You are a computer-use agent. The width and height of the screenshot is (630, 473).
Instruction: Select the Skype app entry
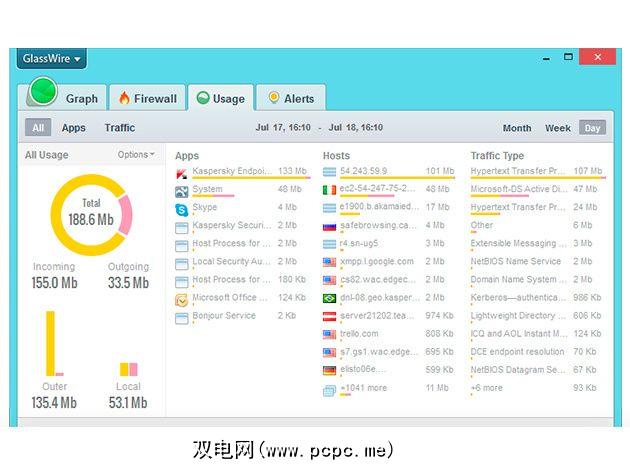coord(243,208)
